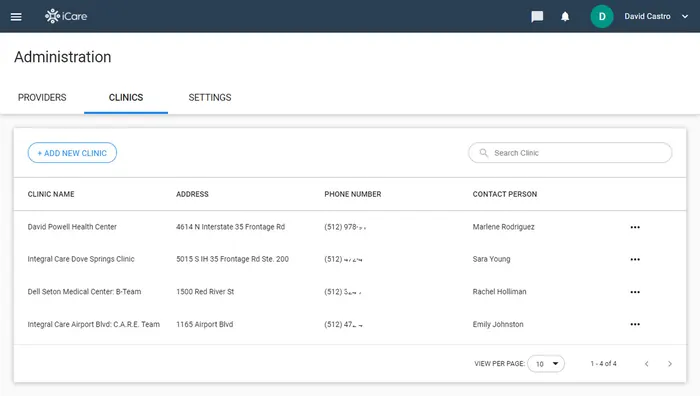Click the Contact Person column header
The width and height of the screenshot is (700, 396).
[x=505, y=194]
